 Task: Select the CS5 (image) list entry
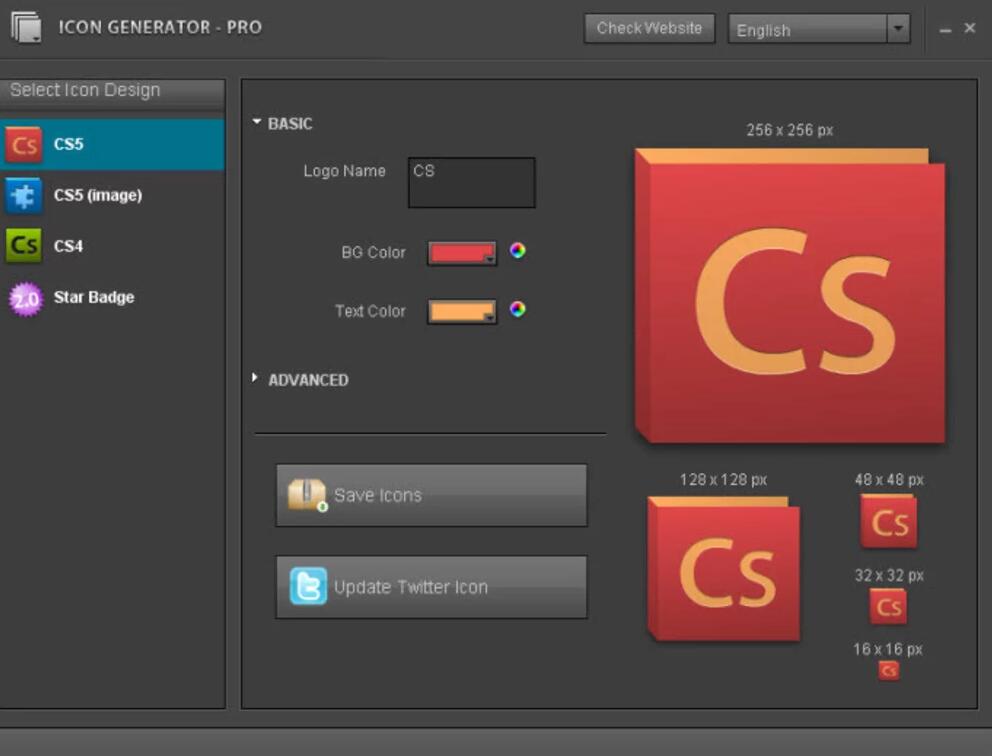click(112, 195)
